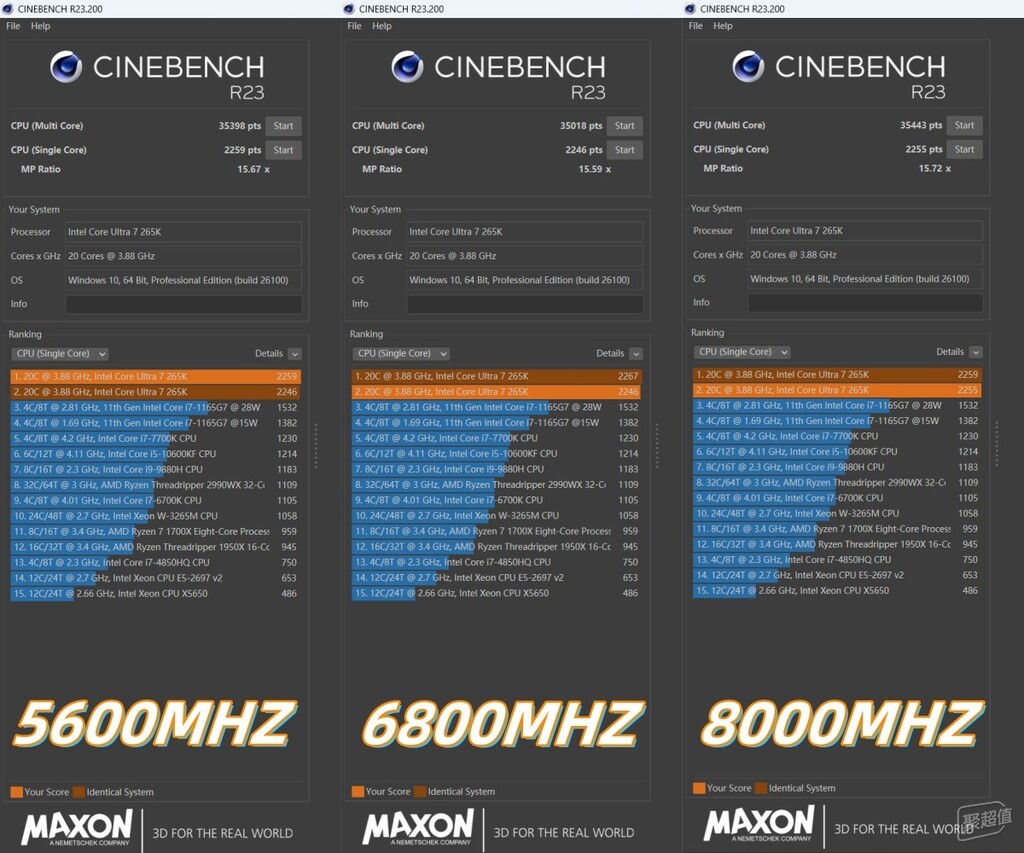Viewport: 1024px width, 853px height.
Task: Click the dotted ranking panel handle, middle window
Action: (657, 446)
